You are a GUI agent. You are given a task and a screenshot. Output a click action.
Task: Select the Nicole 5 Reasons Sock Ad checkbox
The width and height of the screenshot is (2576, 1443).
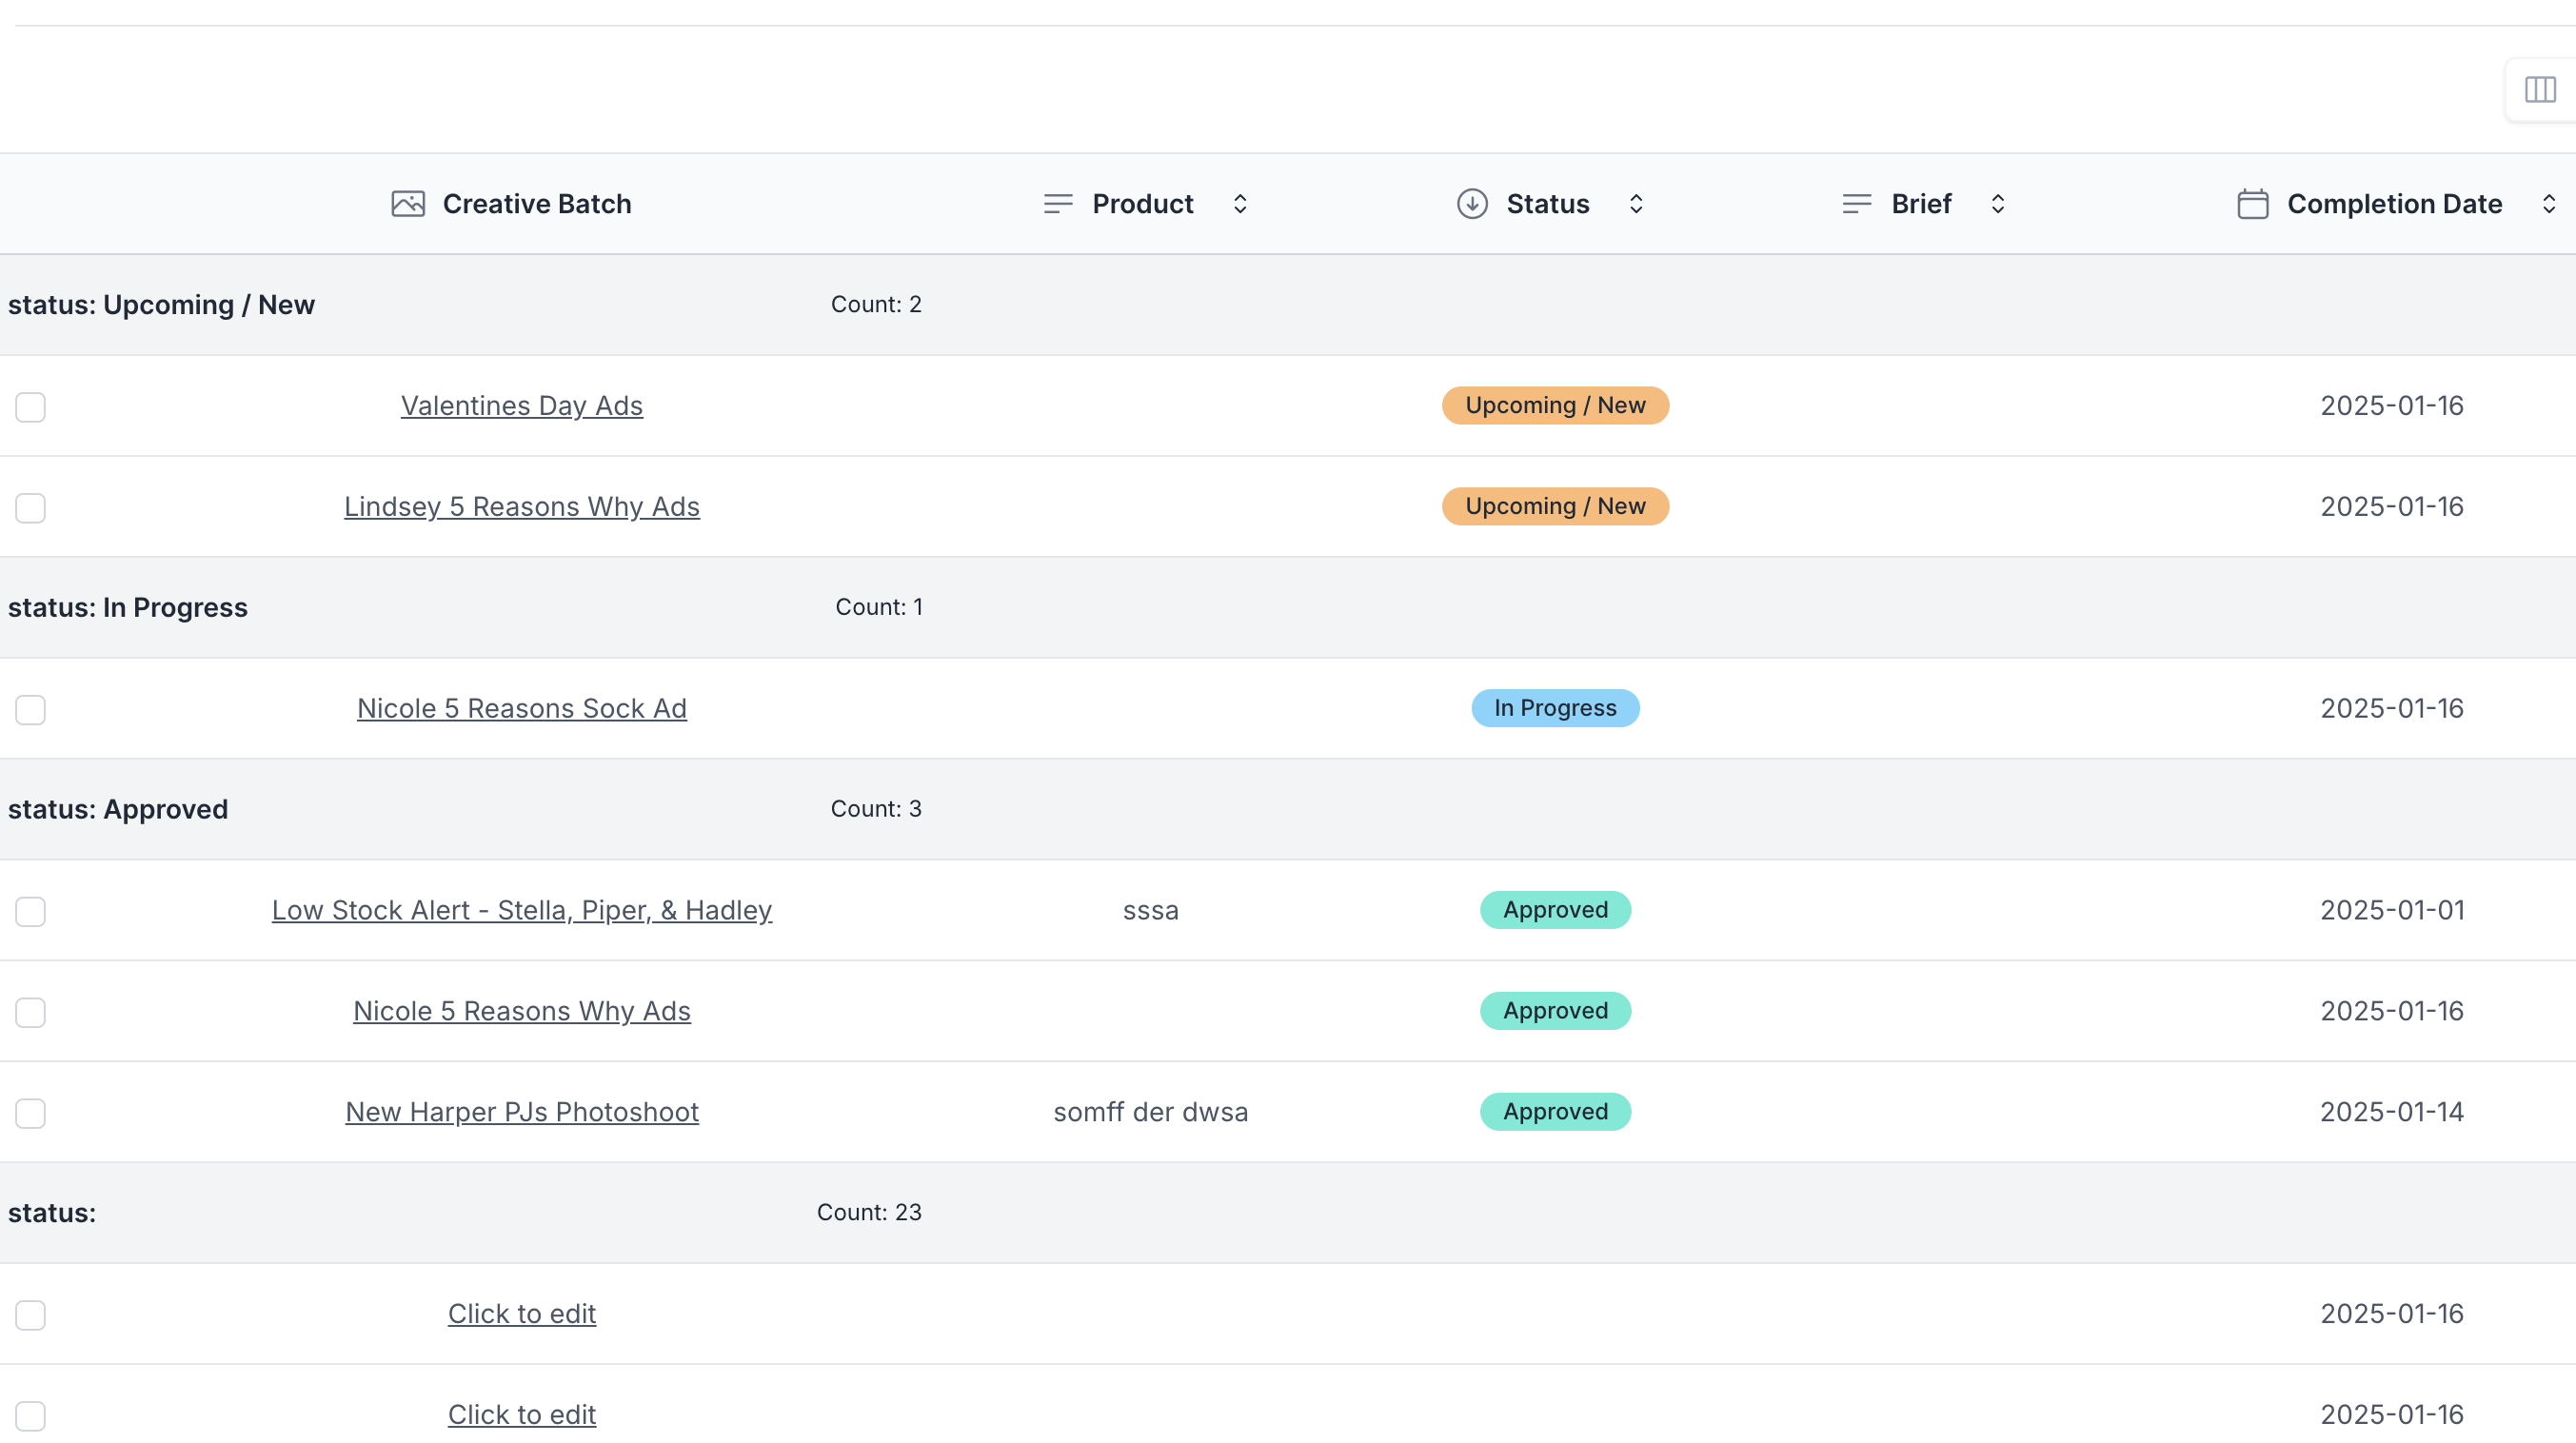pyautogui.click(x=31, y=710)
